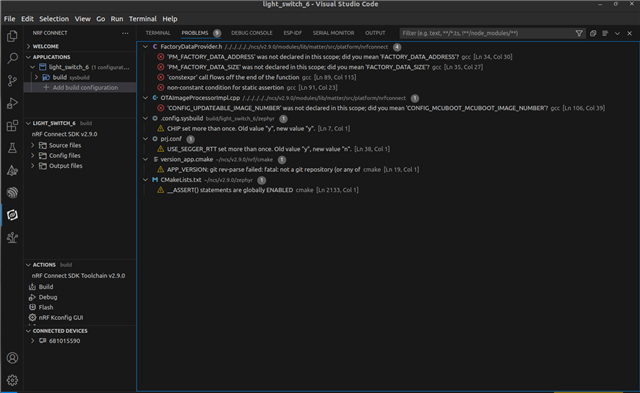This screenshot has width=640, height=393.
Task: Select PM_FACTORY_DATA_SIZE error entry
Action: click(x=387, y=67)
